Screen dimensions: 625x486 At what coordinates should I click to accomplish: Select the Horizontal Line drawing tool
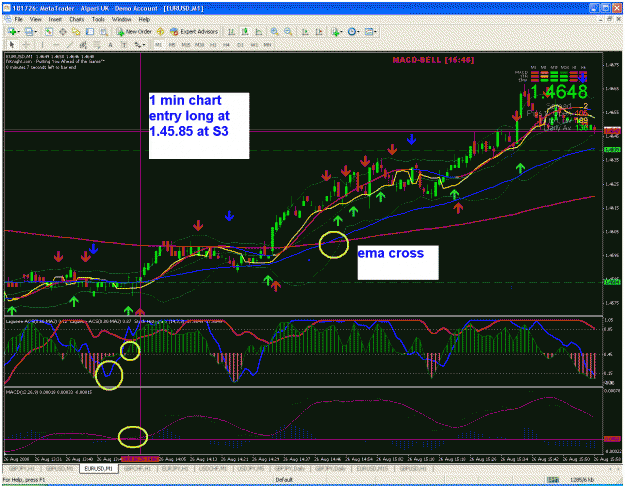pyautogui.click(x=56, y=45)
